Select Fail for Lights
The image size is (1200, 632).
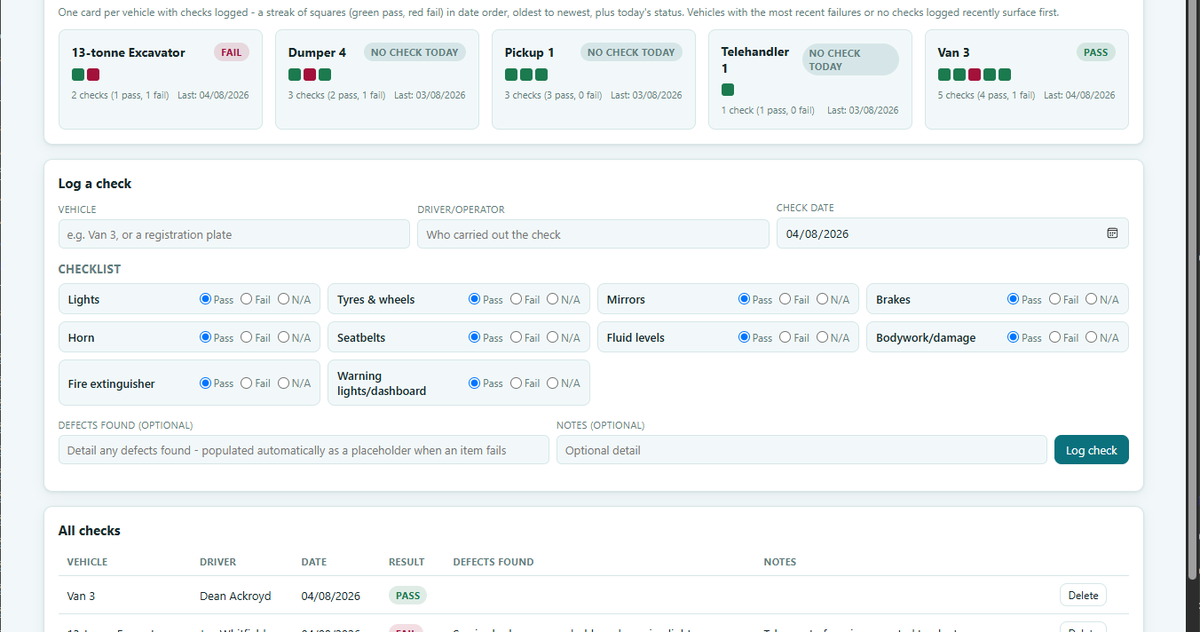pyautogui.click(x=246, y=299)
